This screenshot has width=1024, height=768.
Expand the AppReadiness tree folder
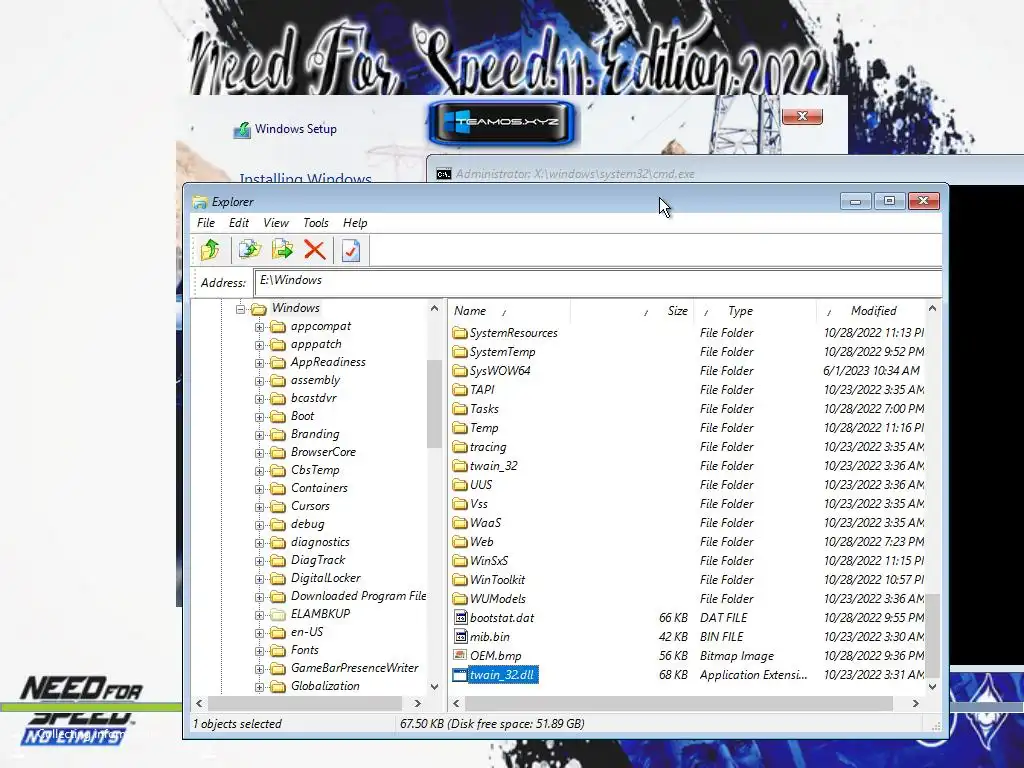click(x=259, y=362)
